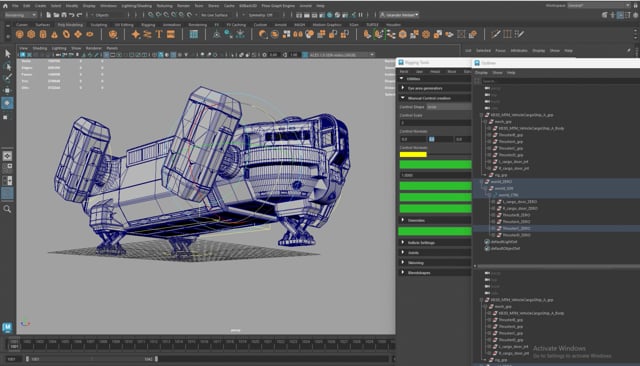Click the 1.0000 value field in Rigging Tools
640x366 pixels.
click(x=436, y=175)
